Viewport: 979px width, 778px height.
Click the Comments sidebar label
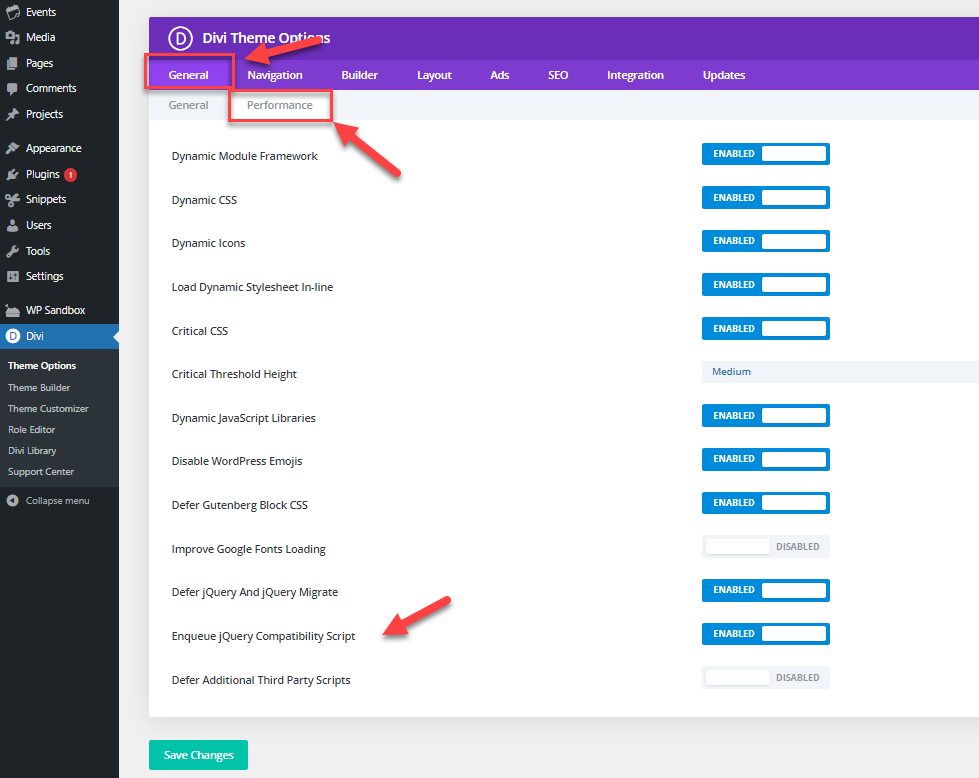[x=51, y=89]
